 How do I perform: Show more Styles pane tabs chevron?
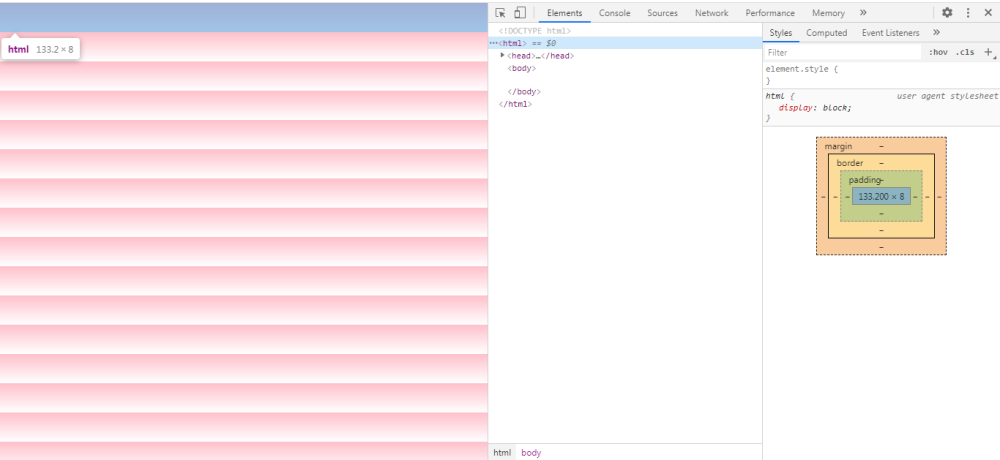(936, 33)
